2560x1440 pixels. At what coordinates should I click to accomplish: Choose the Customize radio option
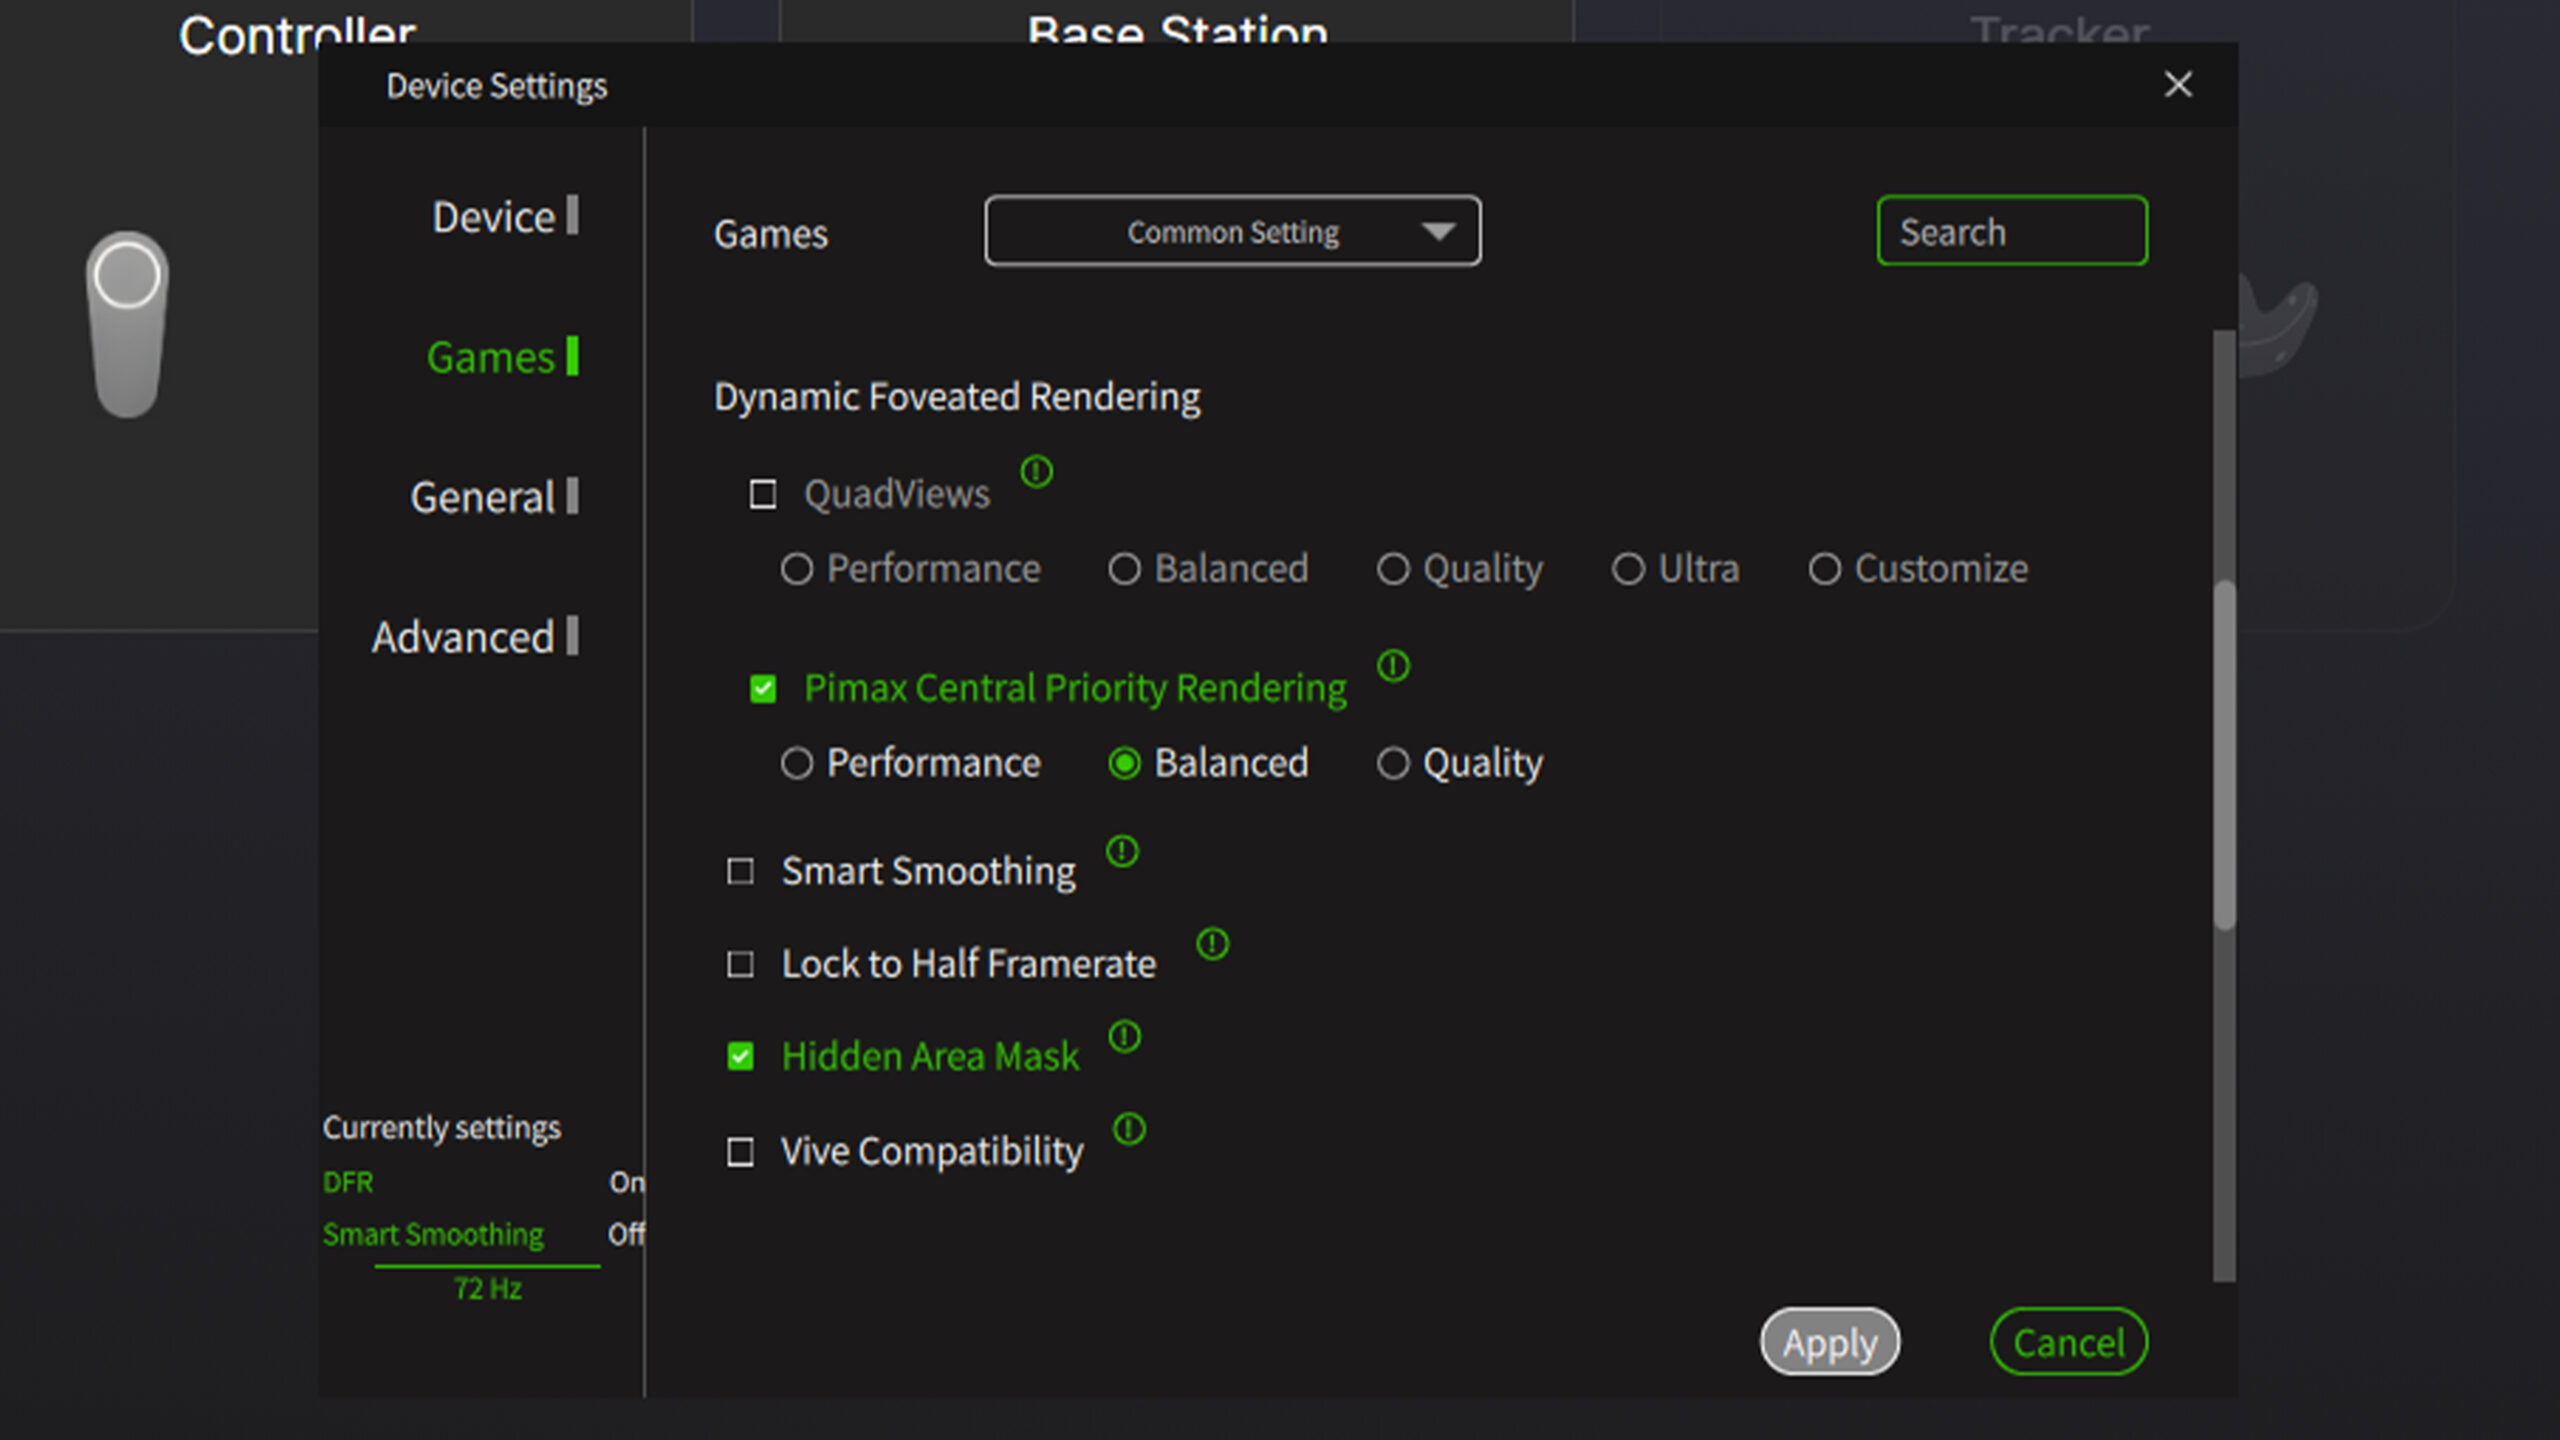point(1825,569)
